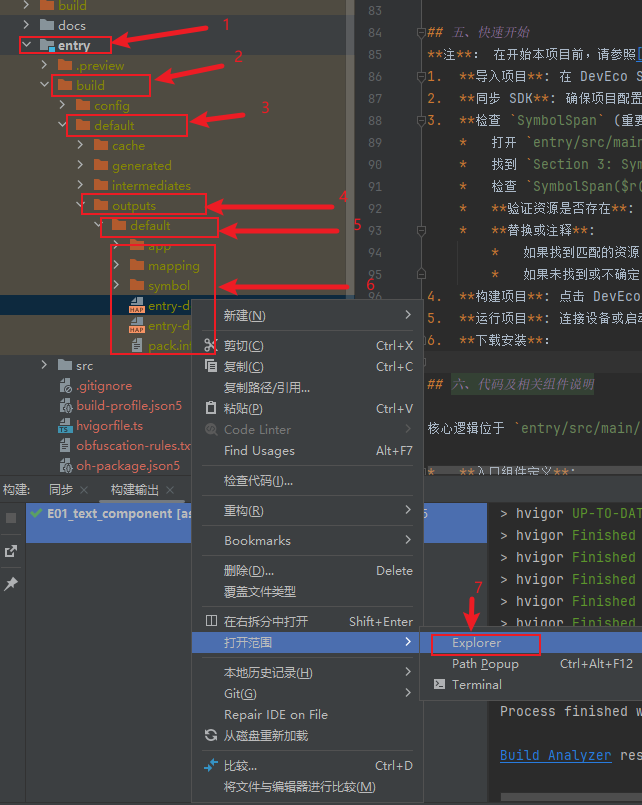Open 本地历史记录(H) submenu
Screen dimensions: 642x805
[307, 673]
